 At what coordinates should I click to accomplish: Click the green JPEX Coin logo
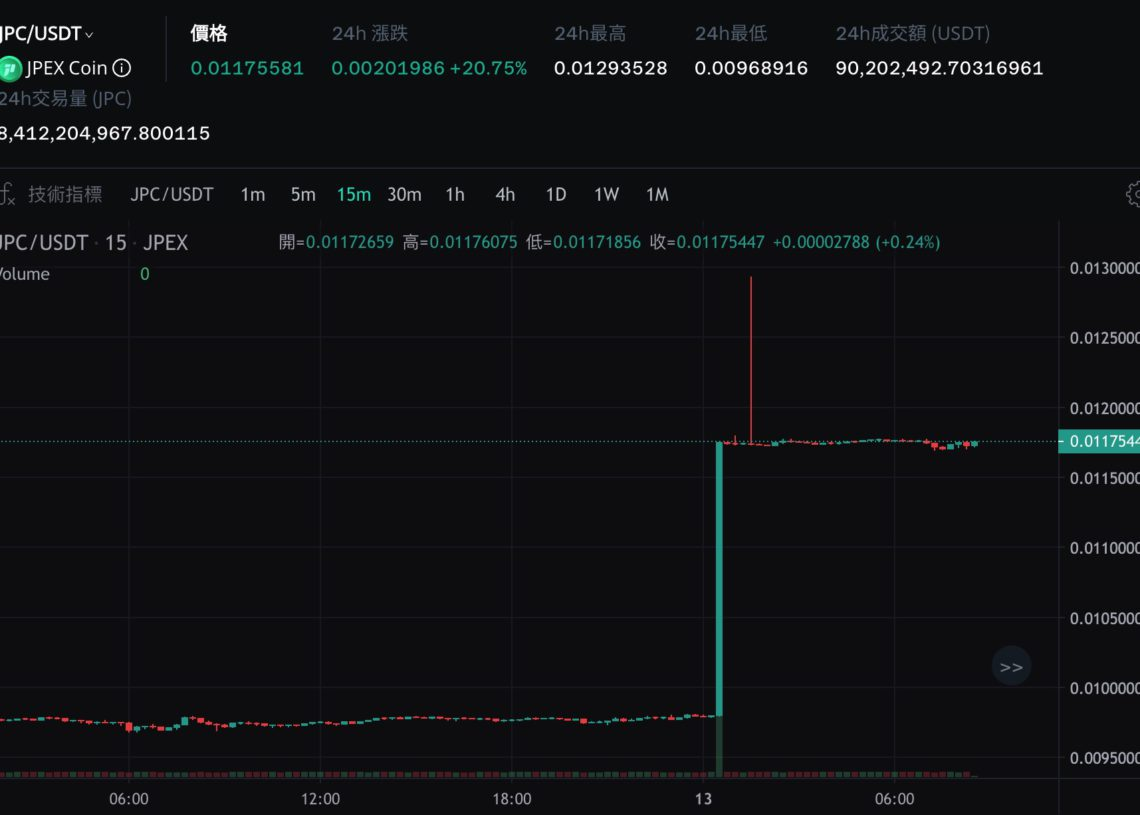tap(10, 69)
